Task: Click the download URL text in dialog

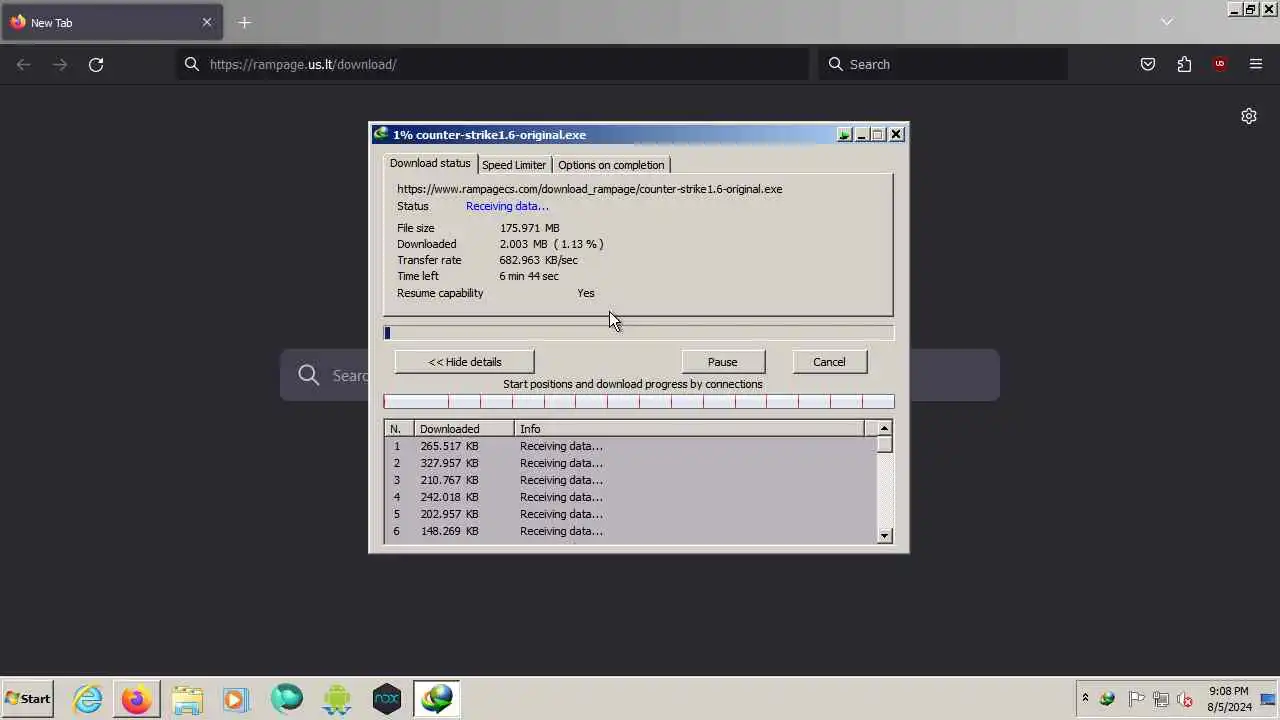Action: pos(590,189)
